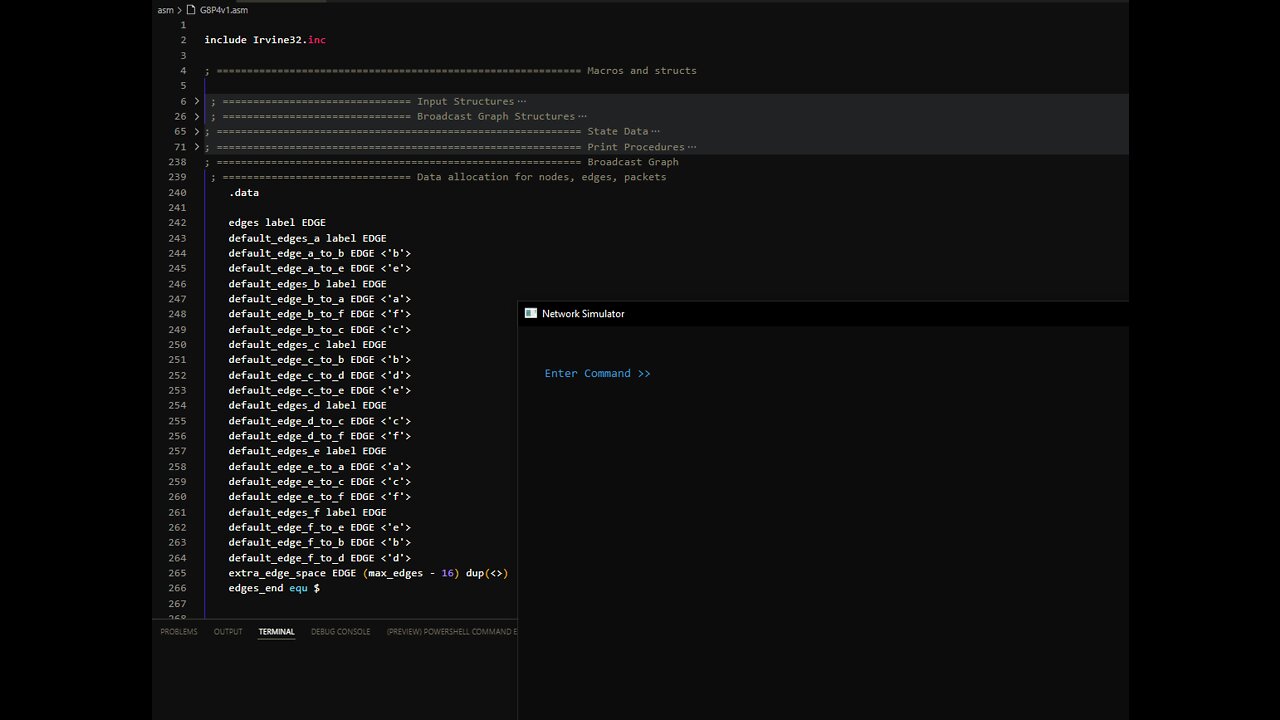
Task: Click the default_edges_d label EDGE line
Action: [x=307, y=405]
